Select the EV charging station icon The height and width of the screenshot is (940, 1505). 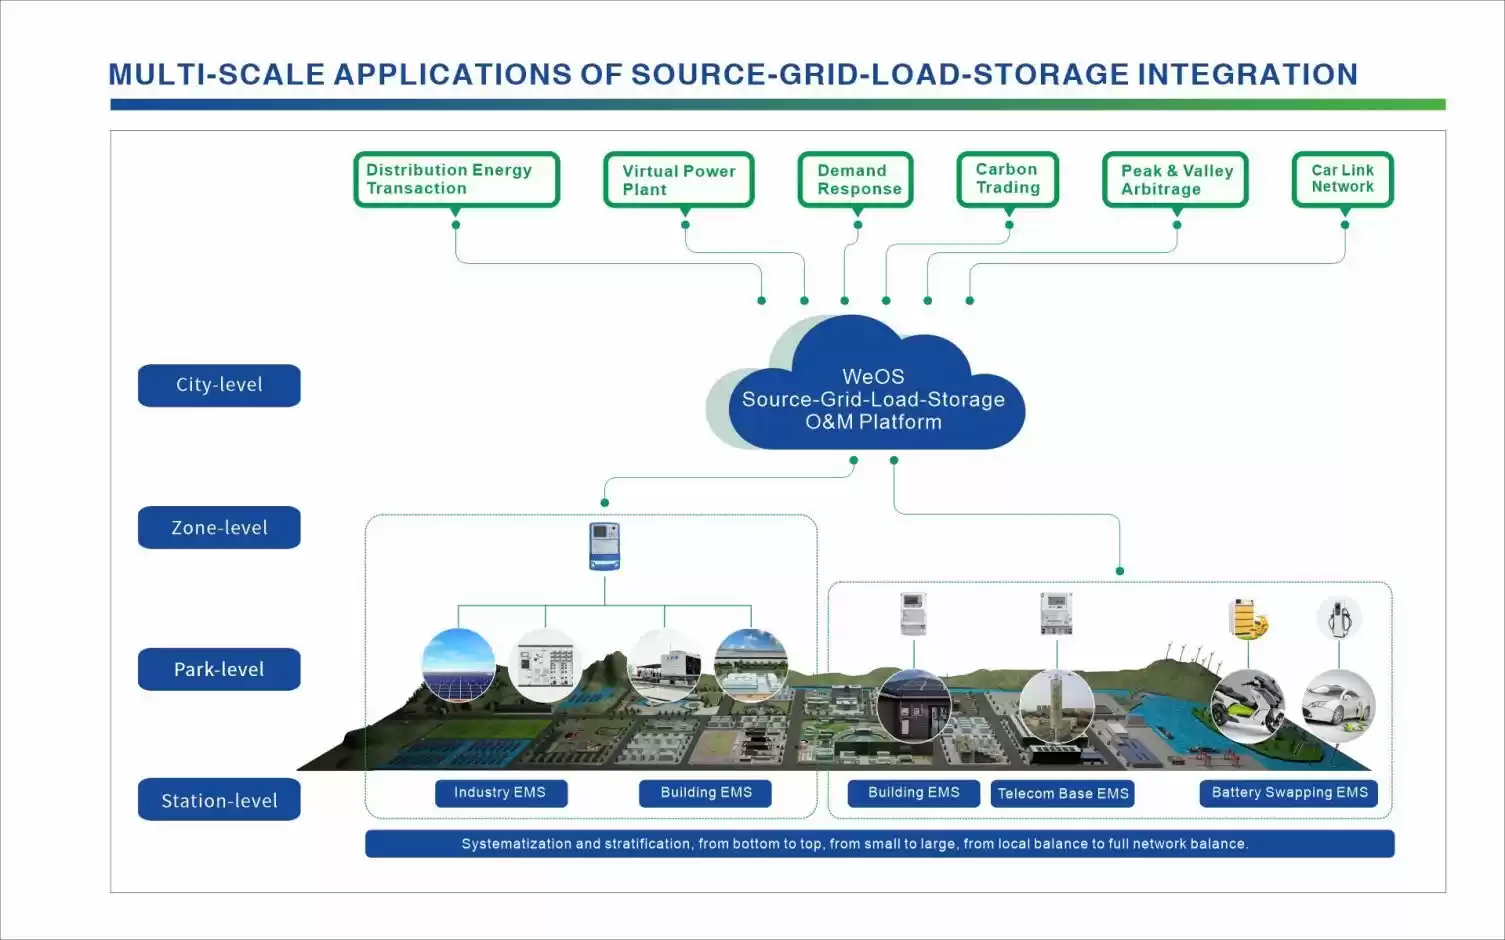point(1339,618)
